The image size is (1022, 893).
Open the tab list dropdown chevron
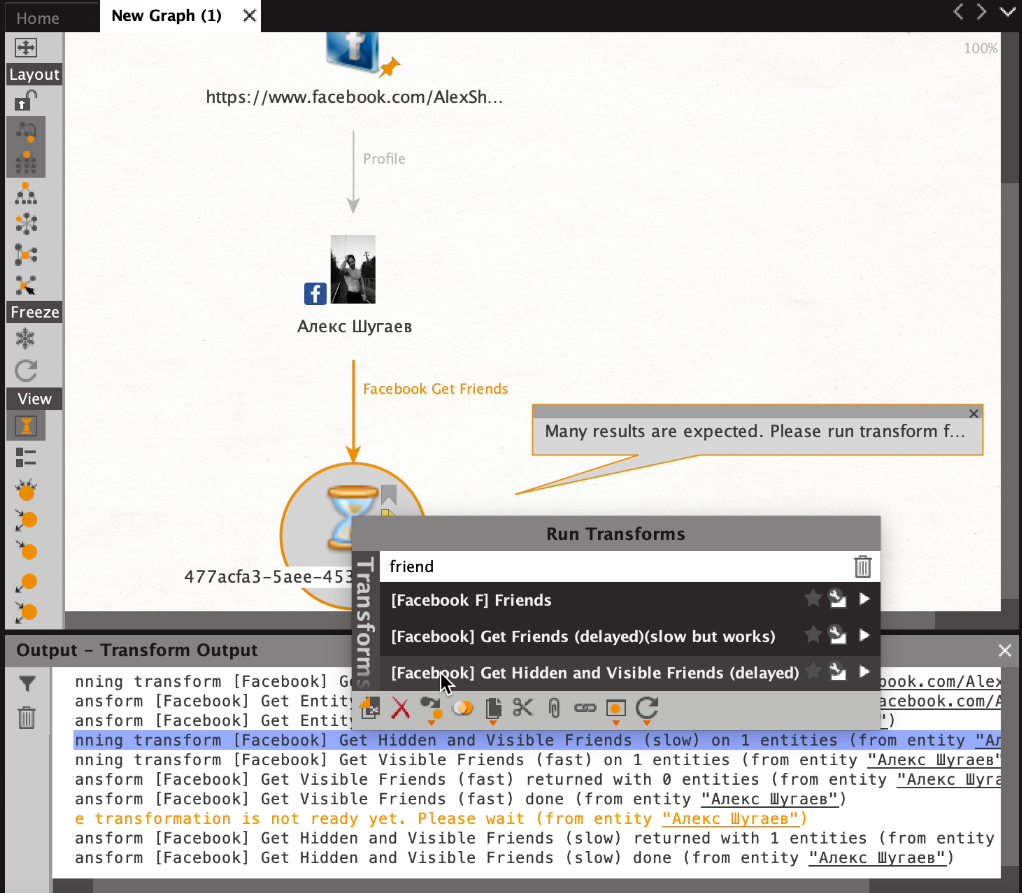click(x=1008, y=12)
